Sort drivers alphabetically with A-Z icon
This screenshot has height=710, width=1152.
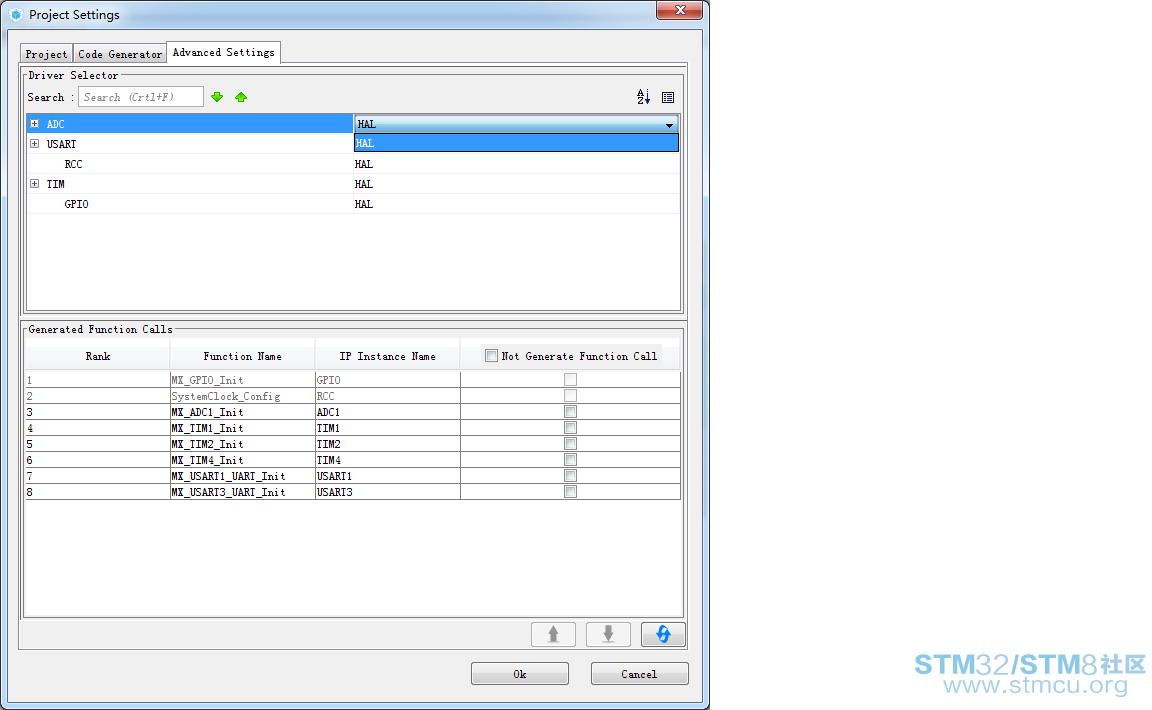(x=644, y=97)
